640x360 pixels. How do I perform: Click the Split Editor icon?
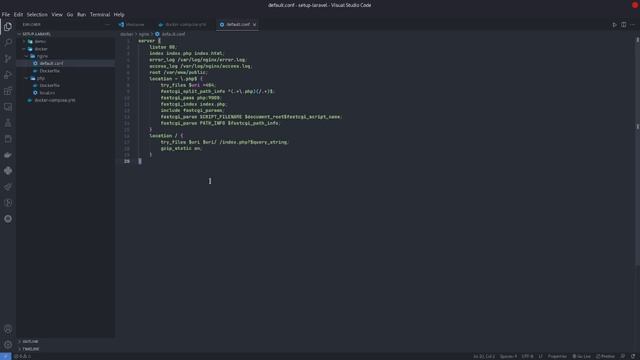point(623,24)
